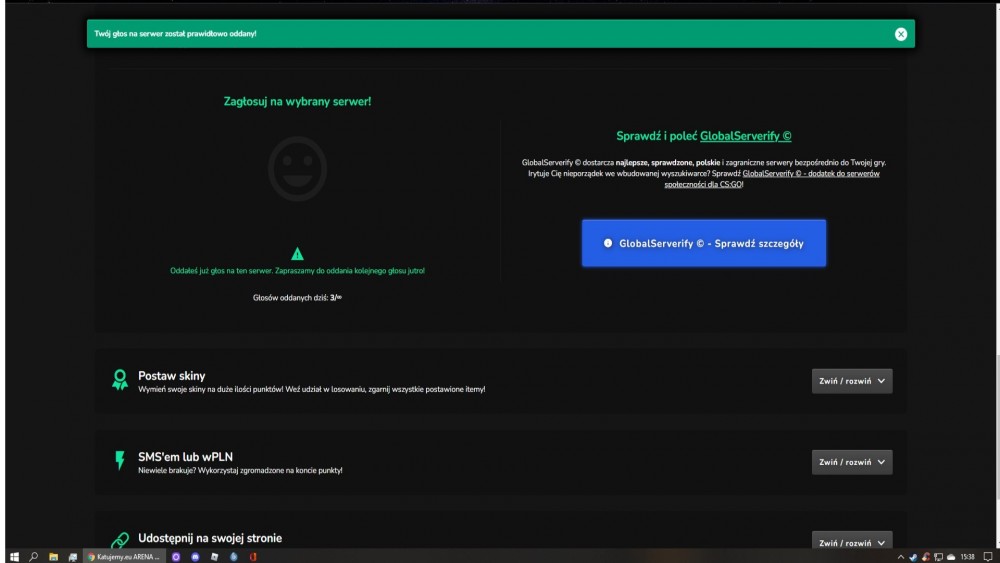Open the GlobalServerify © - Sprawdź szczegóły button

pyautogui.click(x=703, y=243)
